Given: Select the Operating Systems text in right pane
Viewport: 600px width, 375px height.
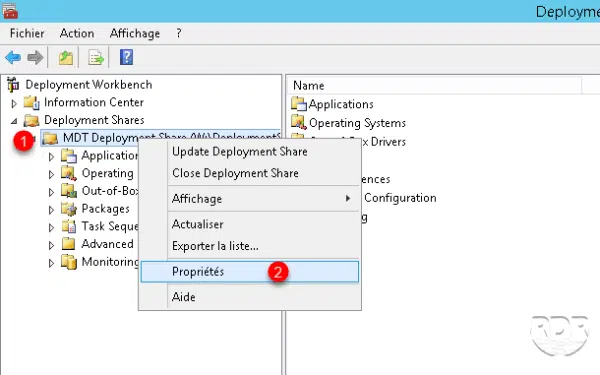Looking at the screenshot, I should pyautogui.click(x=357, y=123).
